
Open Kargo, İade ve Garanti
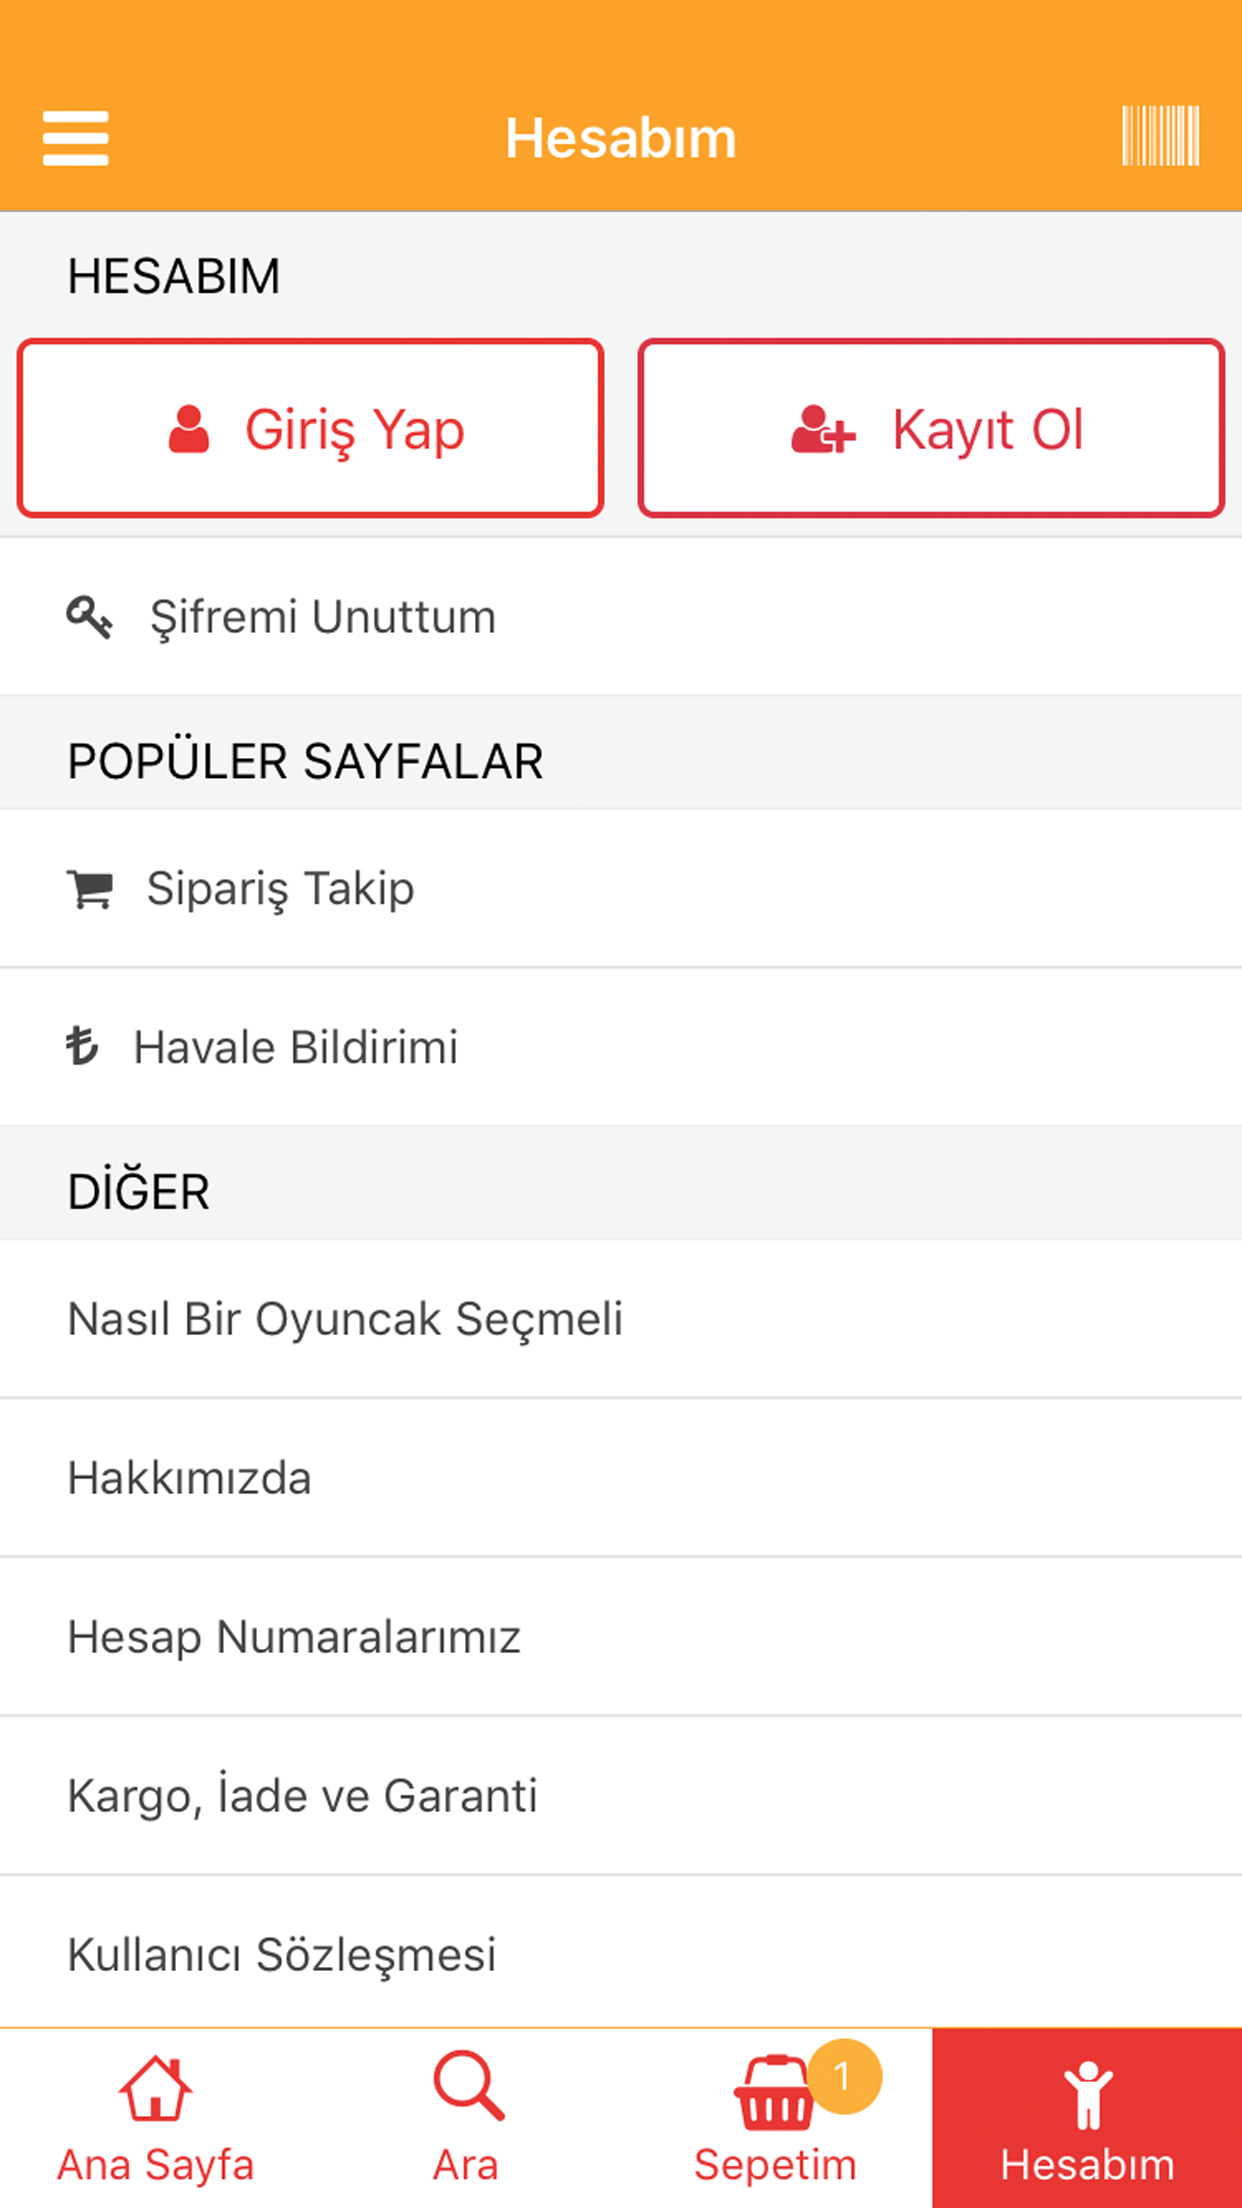pyautogui.click(x=621, y=1796)
